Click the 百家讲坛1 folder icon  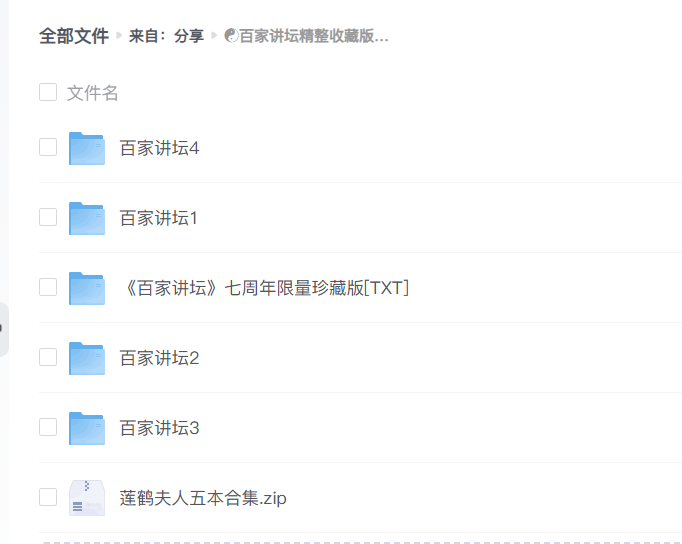pos(87,218)
